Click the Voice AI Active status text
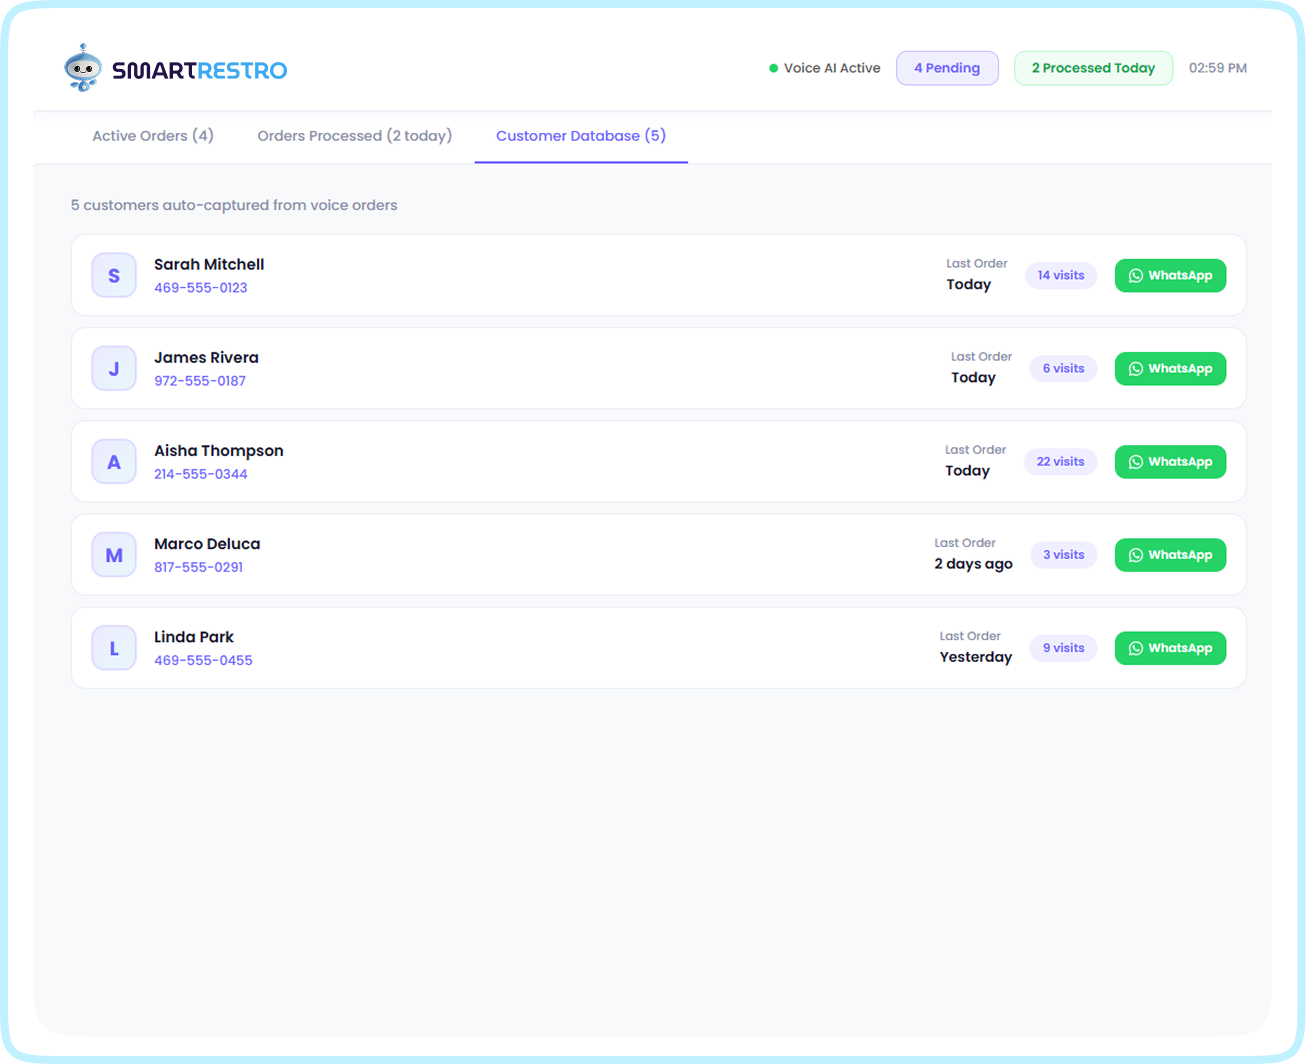Viewport: 1306px width, 1064px height. tap(832, 68)
